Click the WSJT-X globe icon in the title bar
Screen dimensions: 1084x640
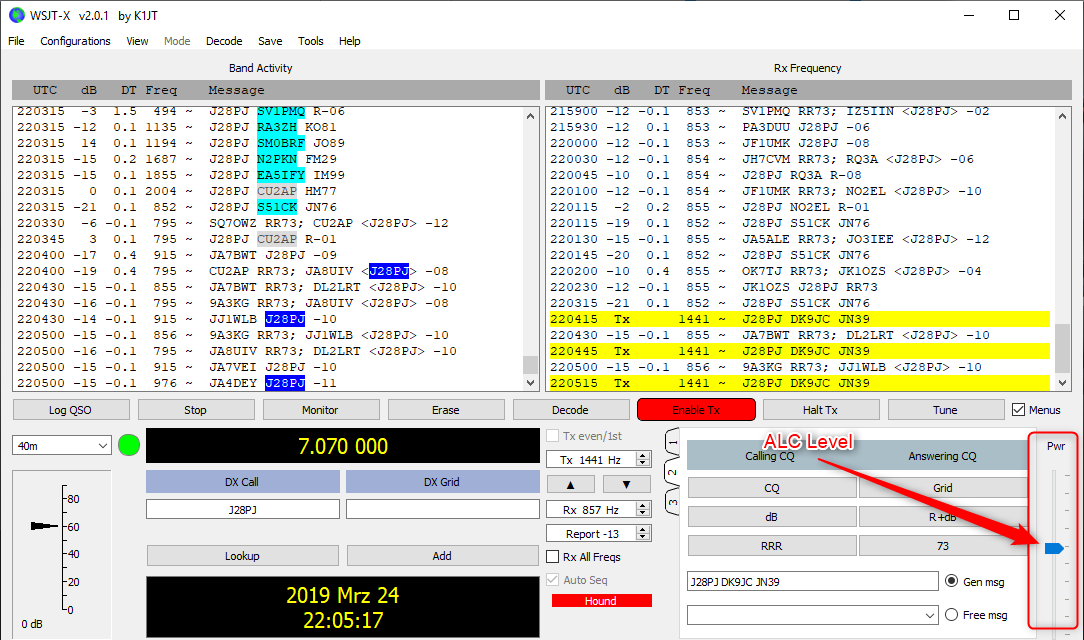click(x=17, y=15)
